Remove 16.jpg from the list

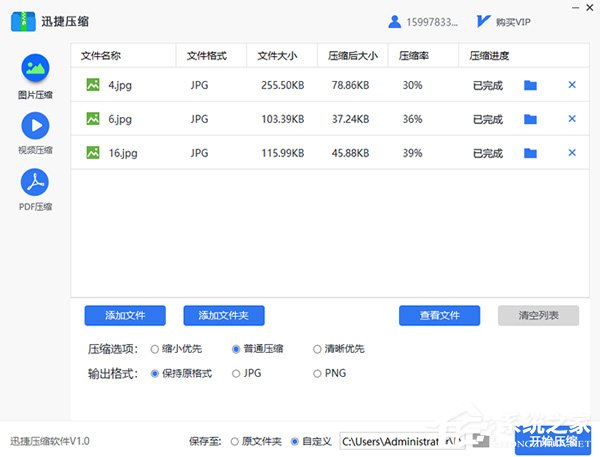click(x=572, y=153)
